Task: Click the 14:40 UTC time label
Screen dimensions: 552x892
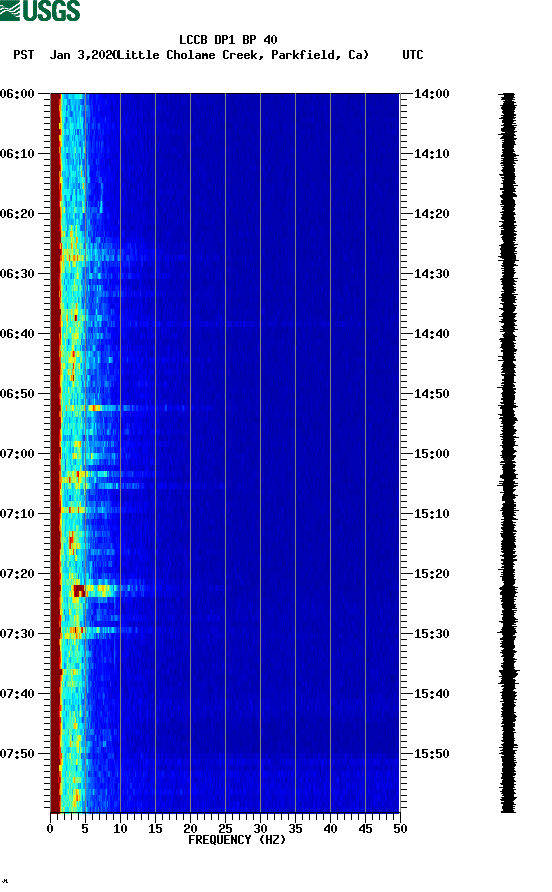Action: [x=431, y=333]
